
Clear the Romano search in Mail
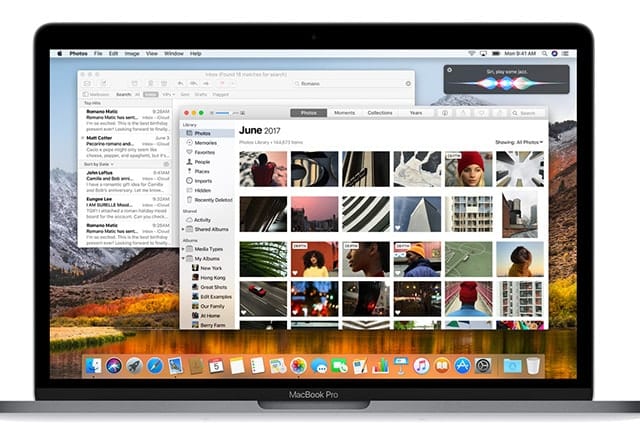pos(408,84)
